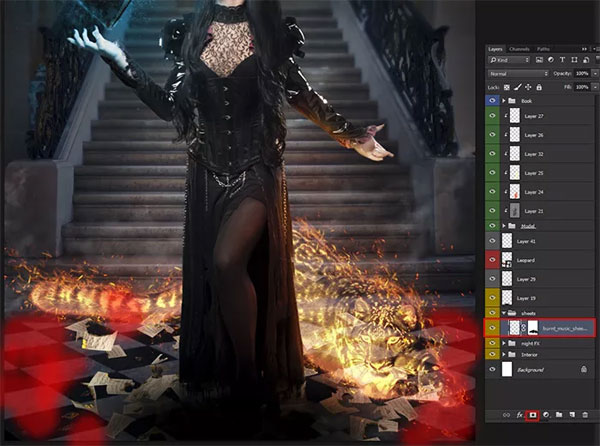Screen dimensions: 600x446
Task: Select Layer 21 thumbnail
Action: point(515,210)
